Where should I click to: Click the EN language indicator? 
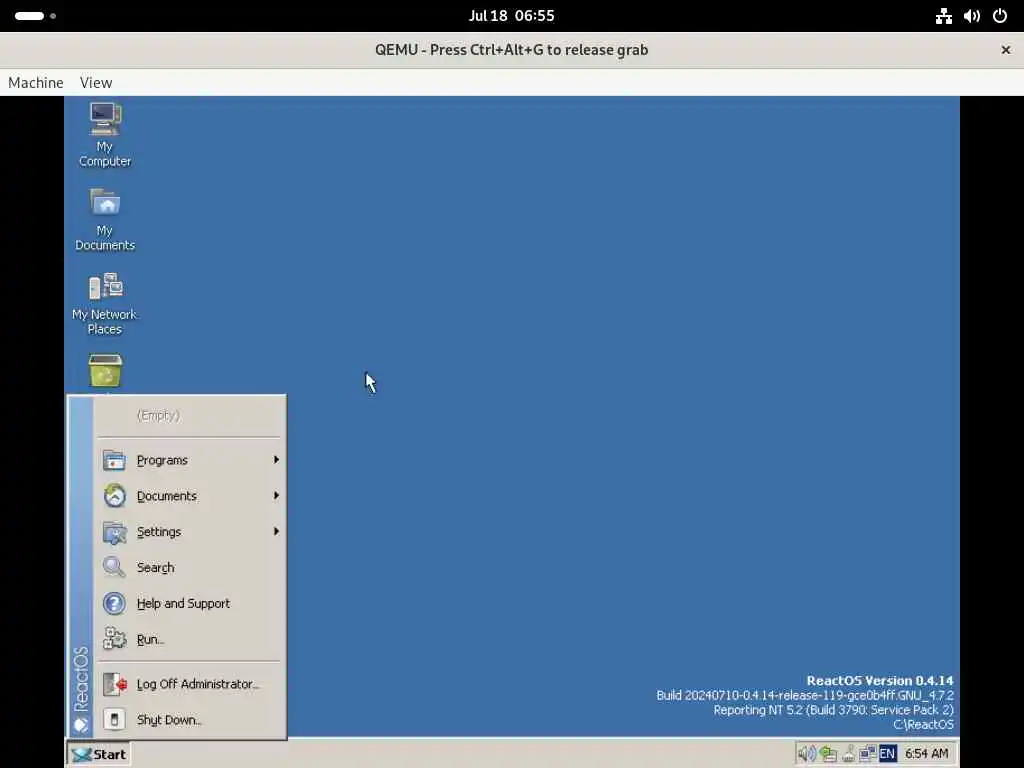pyautogui.click(x=887, y=754)
